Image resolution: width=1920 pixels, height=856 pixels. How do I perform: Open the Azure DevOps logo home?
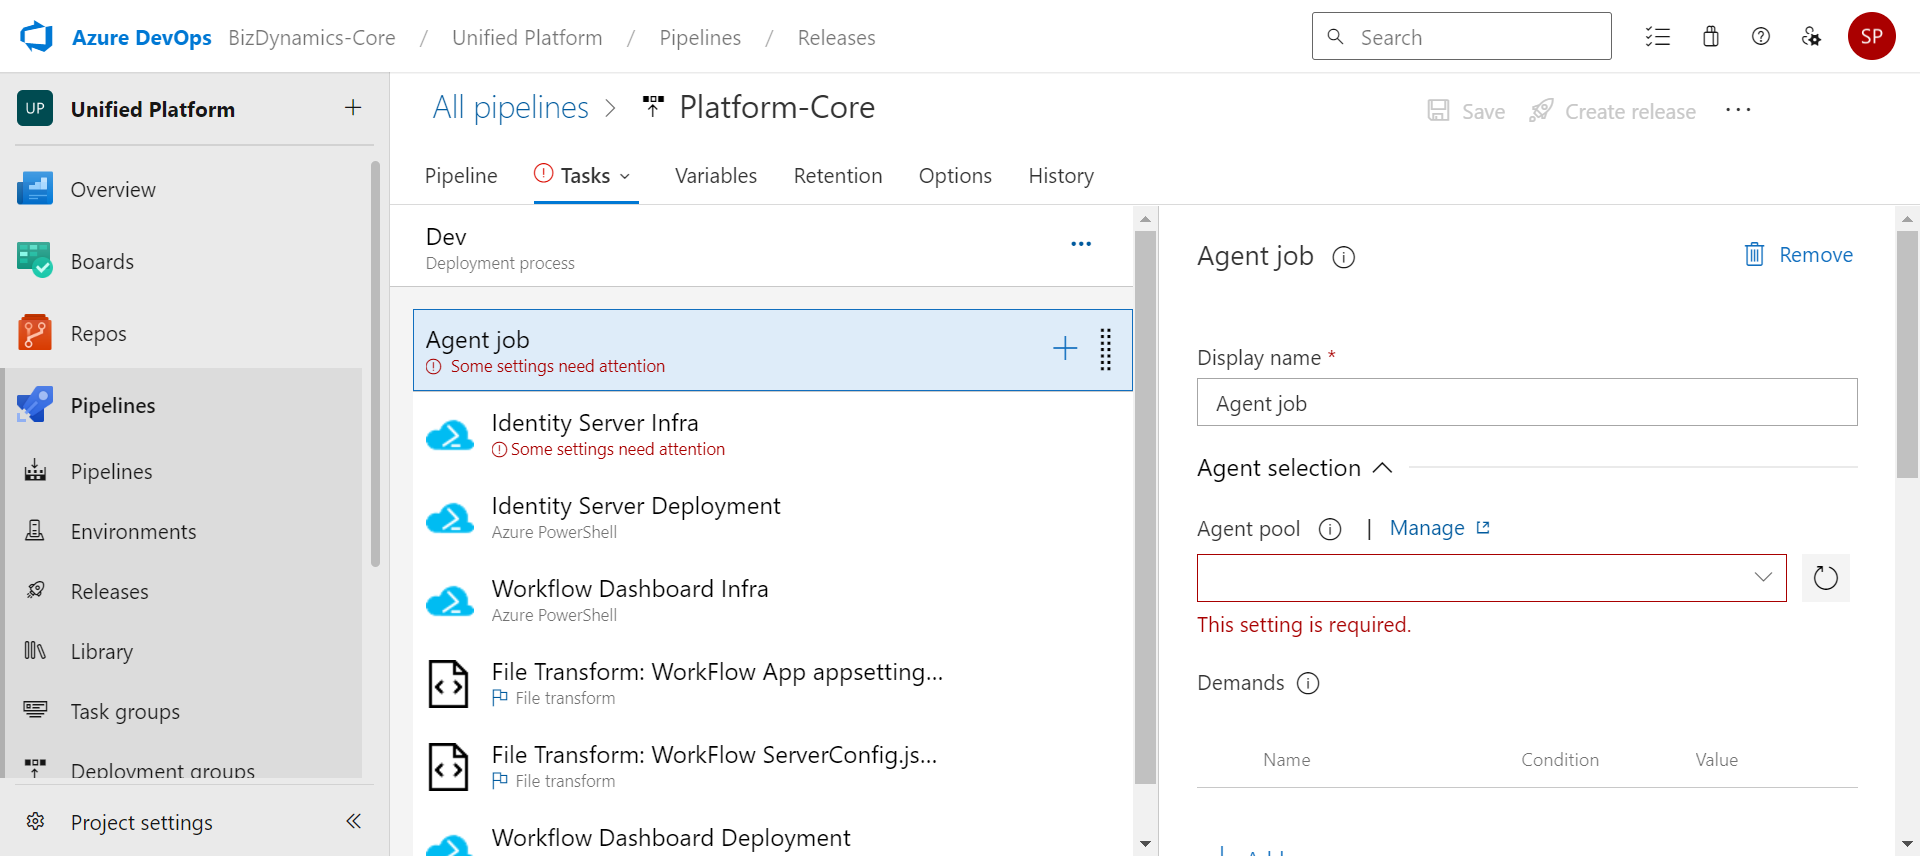click(37, 37)
